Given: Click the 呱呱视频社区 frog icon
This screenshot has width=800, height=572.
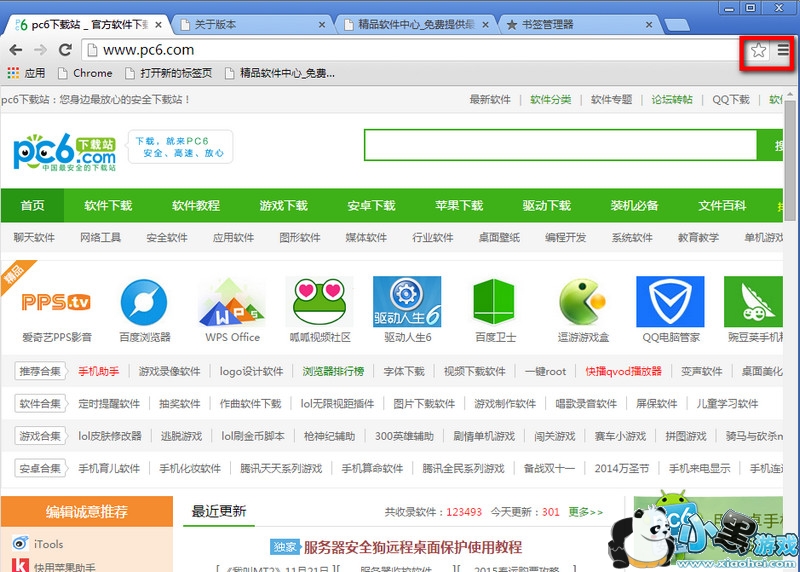Looking at the screenshot, I should click(320, 302).
